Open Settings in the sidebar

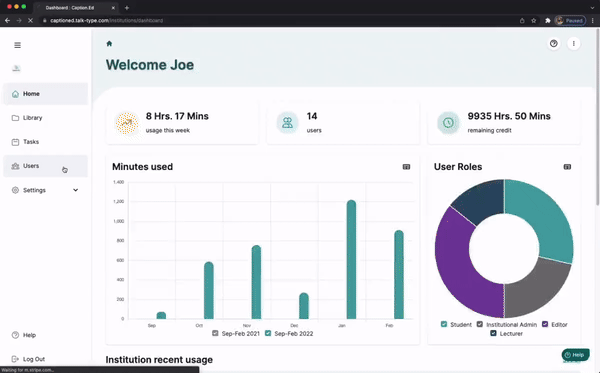click(45, 190)
